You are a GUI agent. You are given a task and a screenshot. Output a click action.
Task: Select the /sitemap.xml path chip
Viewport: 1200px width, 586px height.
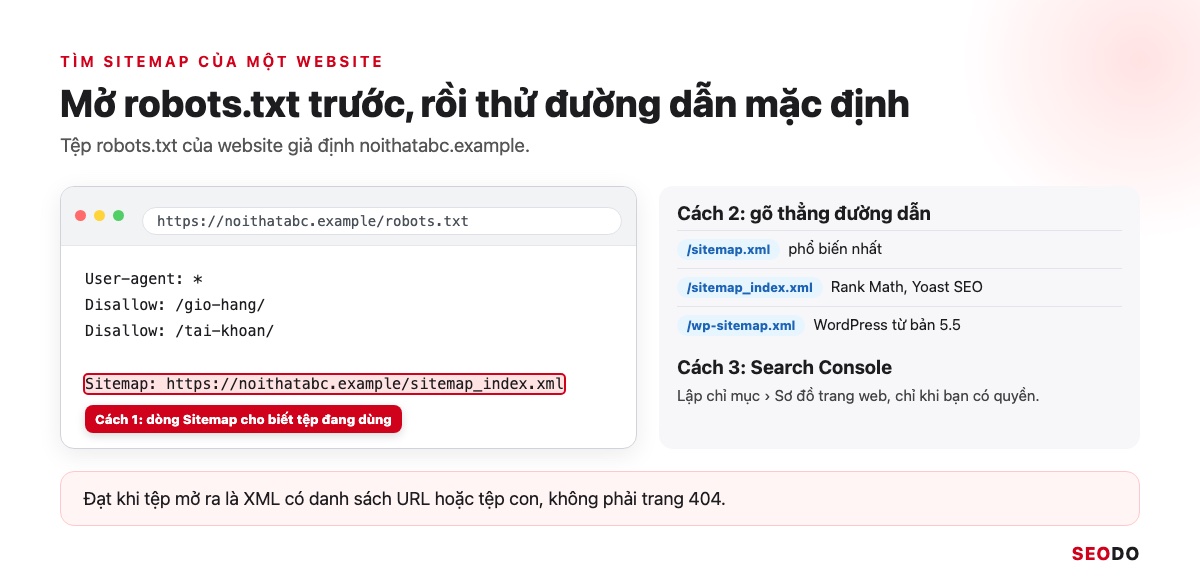[x=728, y=249]
